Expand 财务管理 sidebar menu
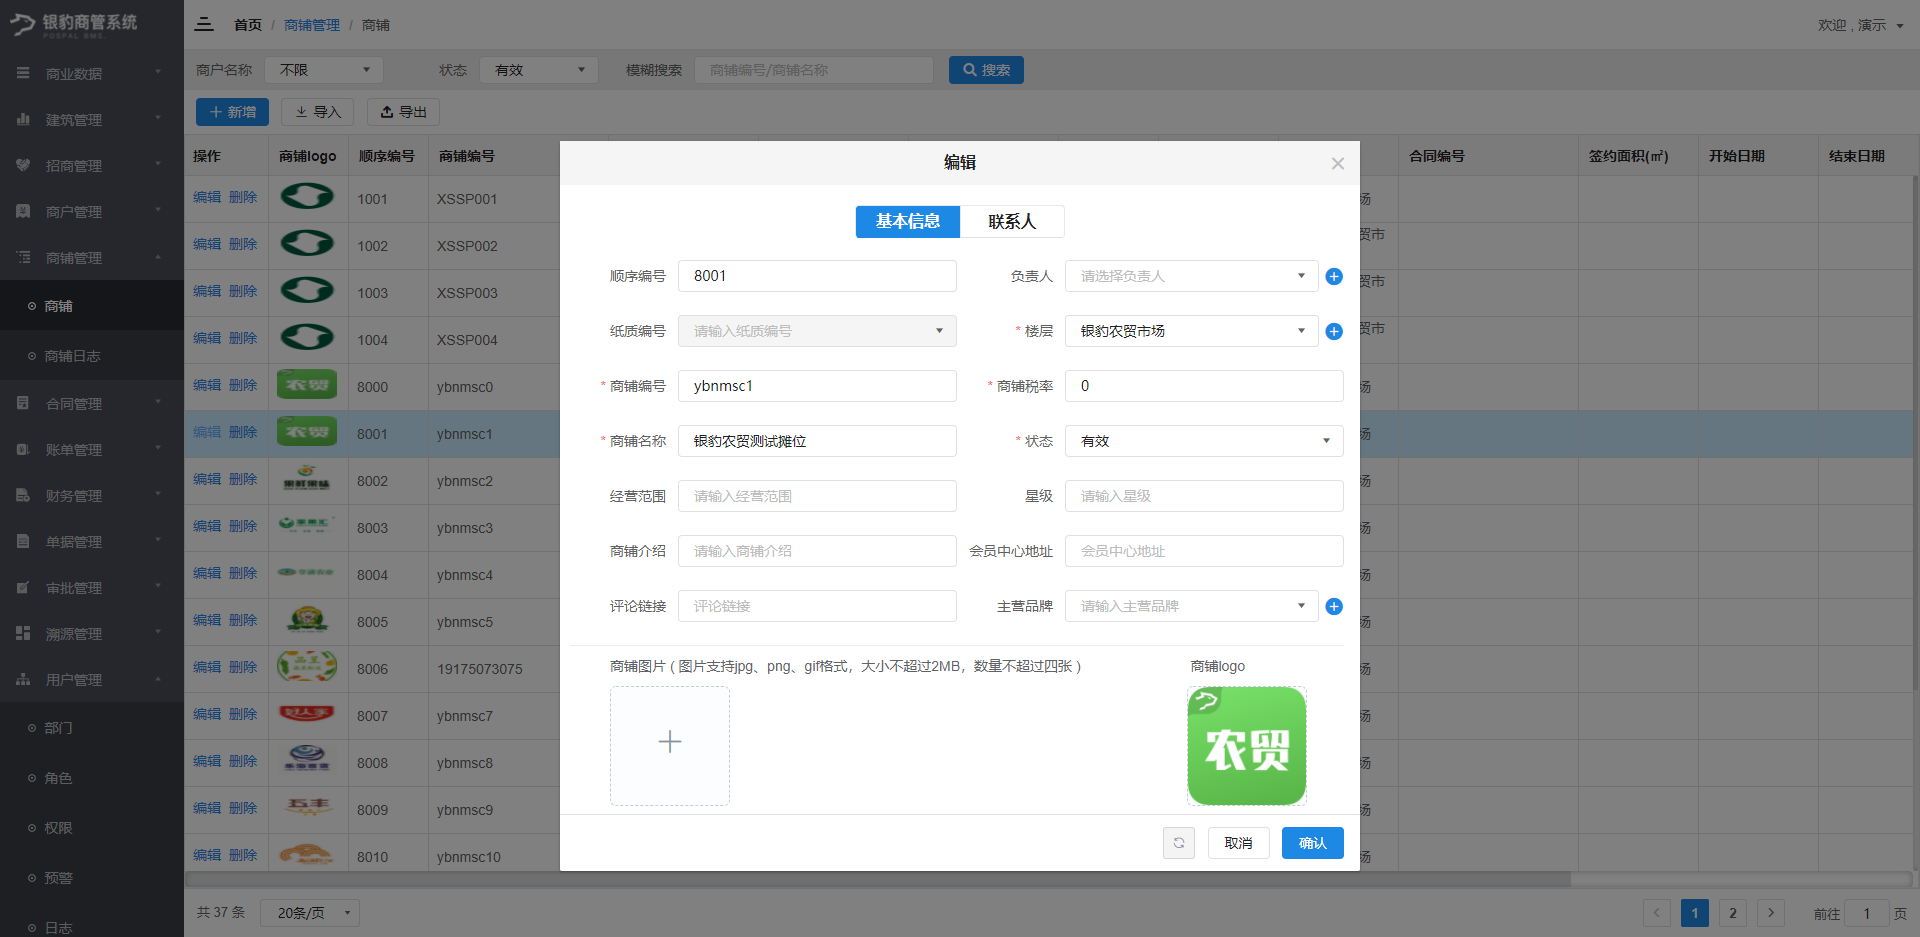The image size is (1920, 937). coord(92,495)
